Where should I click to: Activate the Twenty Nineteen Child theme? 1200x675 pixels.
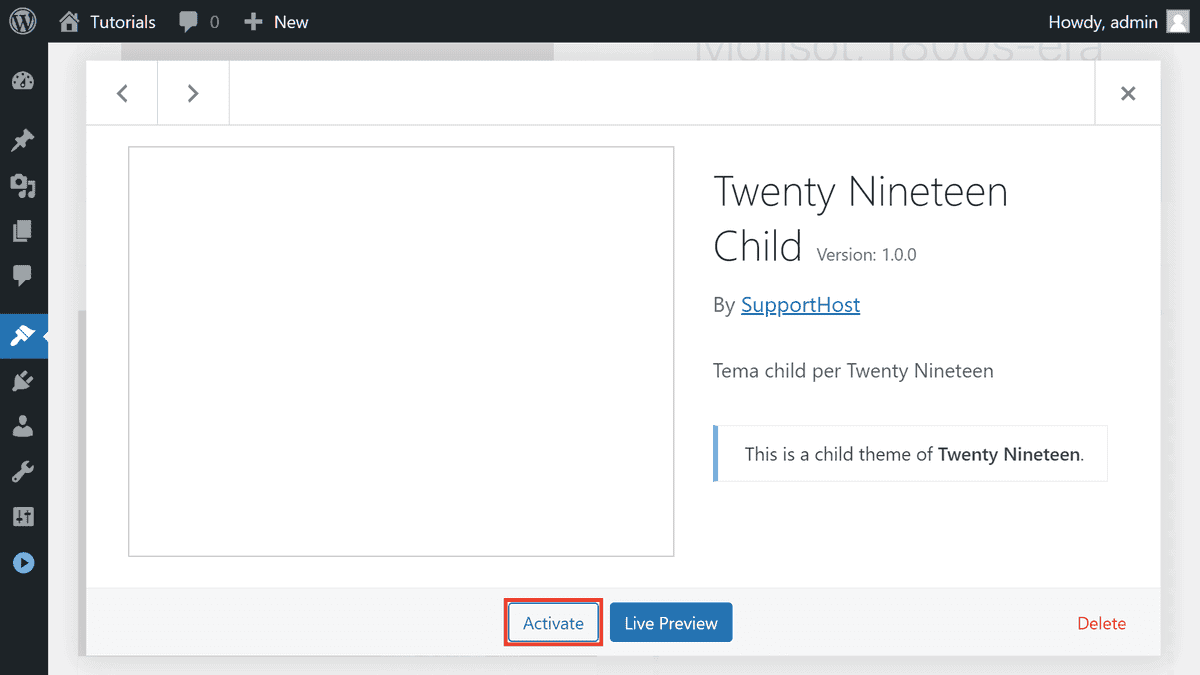click(x=553, y=623)
